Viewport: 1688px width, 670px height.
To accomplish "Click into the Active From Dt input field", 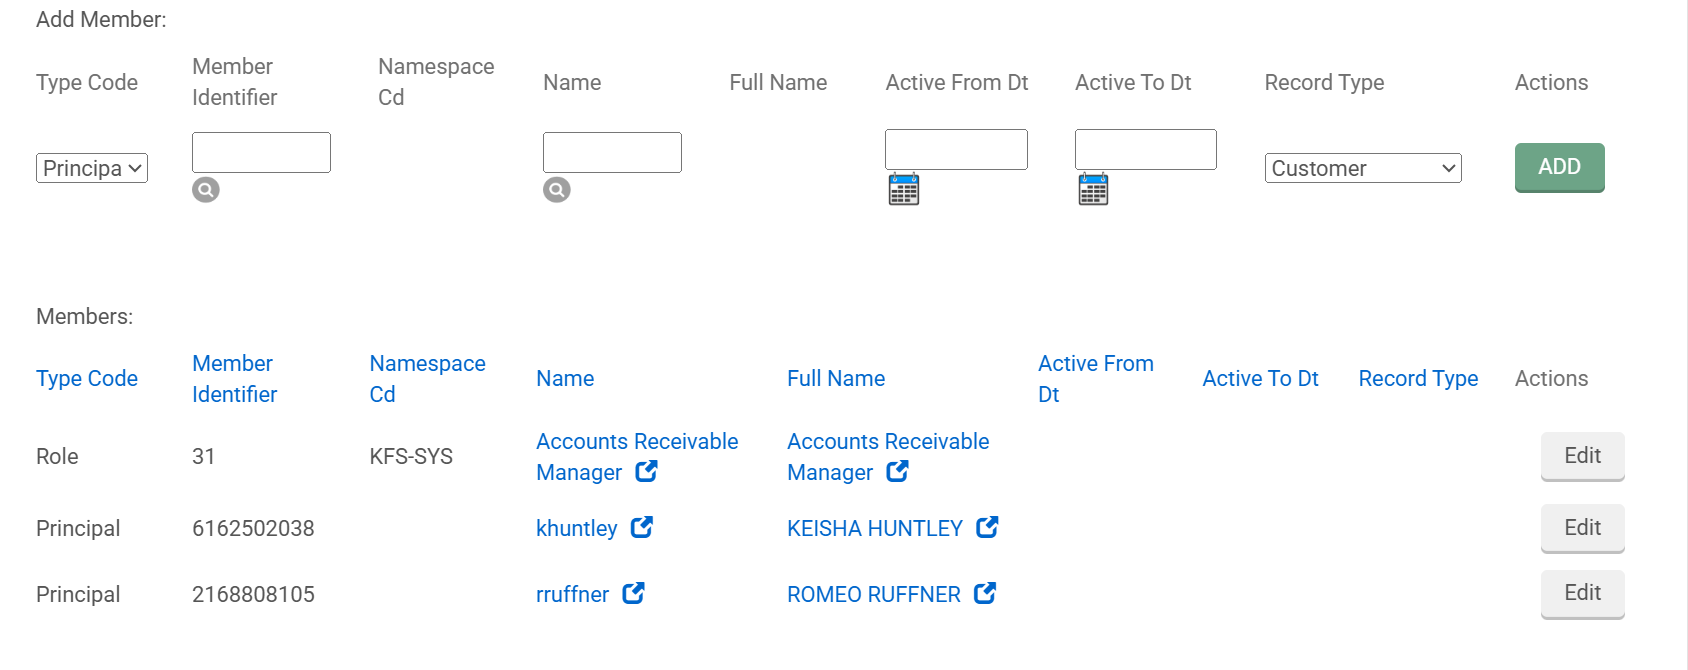I will pyautogui.click(x=956, y=150).
